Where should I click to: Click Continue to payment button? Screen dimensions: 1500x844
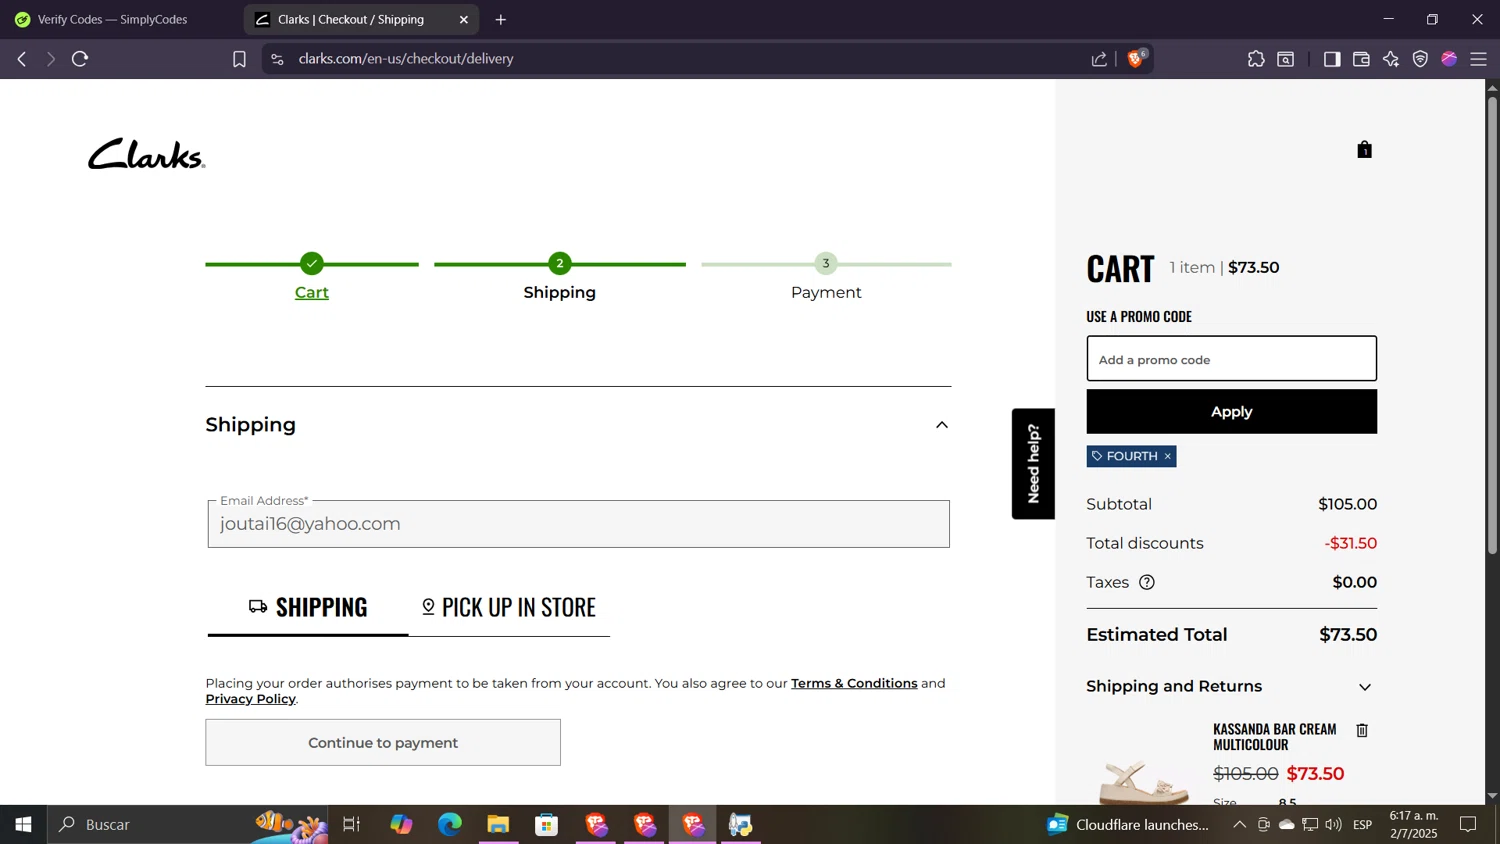[383, 743]
